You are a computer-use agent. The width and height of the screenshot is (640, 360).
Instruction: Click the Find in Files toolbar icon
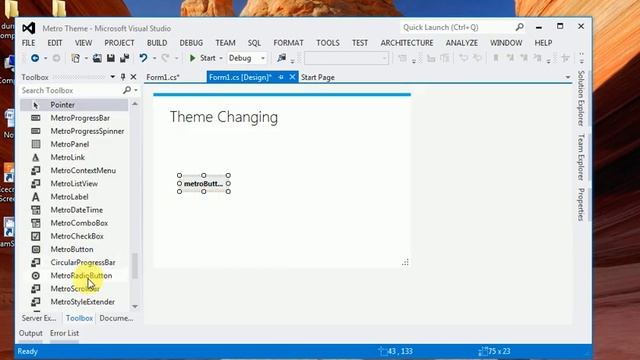tap(281, 58)
